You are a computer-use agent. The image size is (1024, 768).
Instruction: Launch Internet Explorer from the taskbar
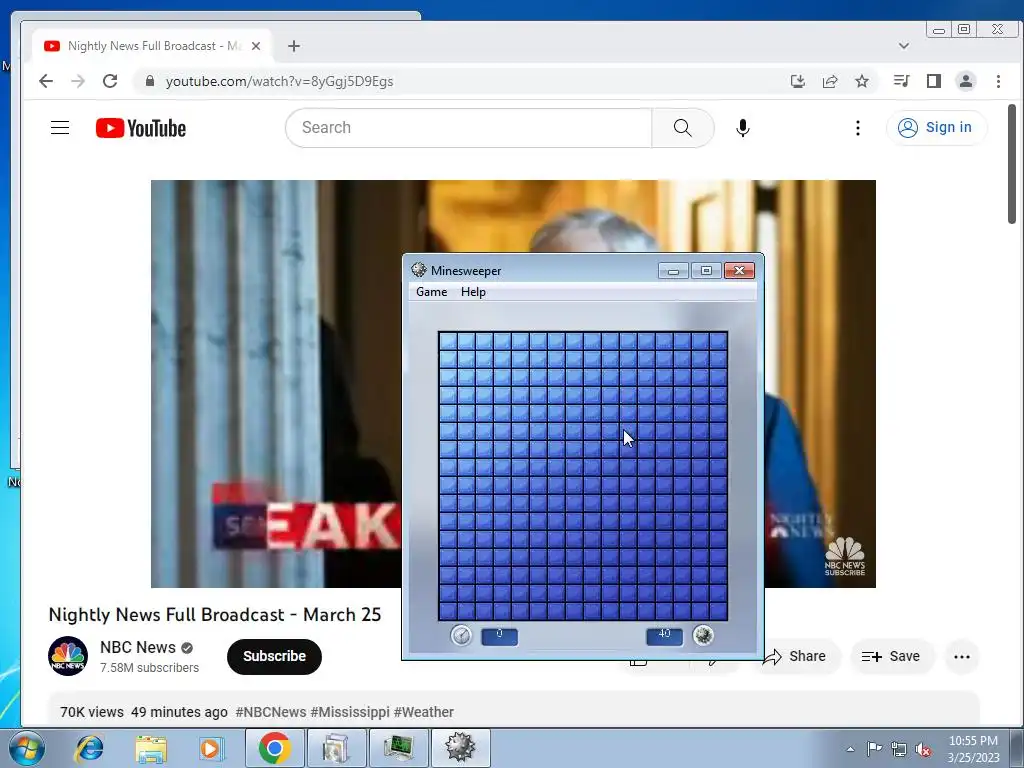coord(89,748)
